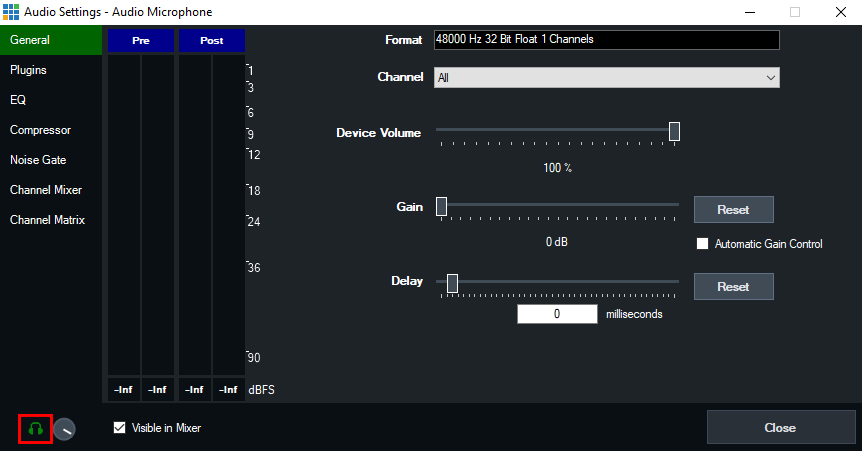Select the General tab
Image resolution: width=862 pixels, height=451 pixels.
(x=30, y=40)
